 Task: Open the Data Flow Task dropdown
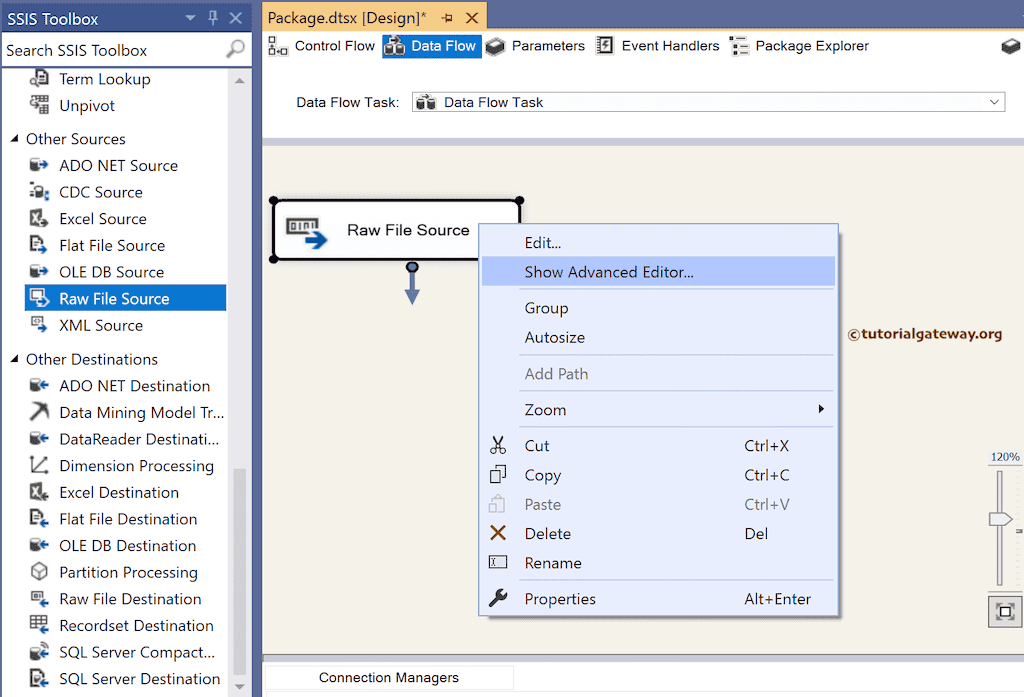(993, 101)
